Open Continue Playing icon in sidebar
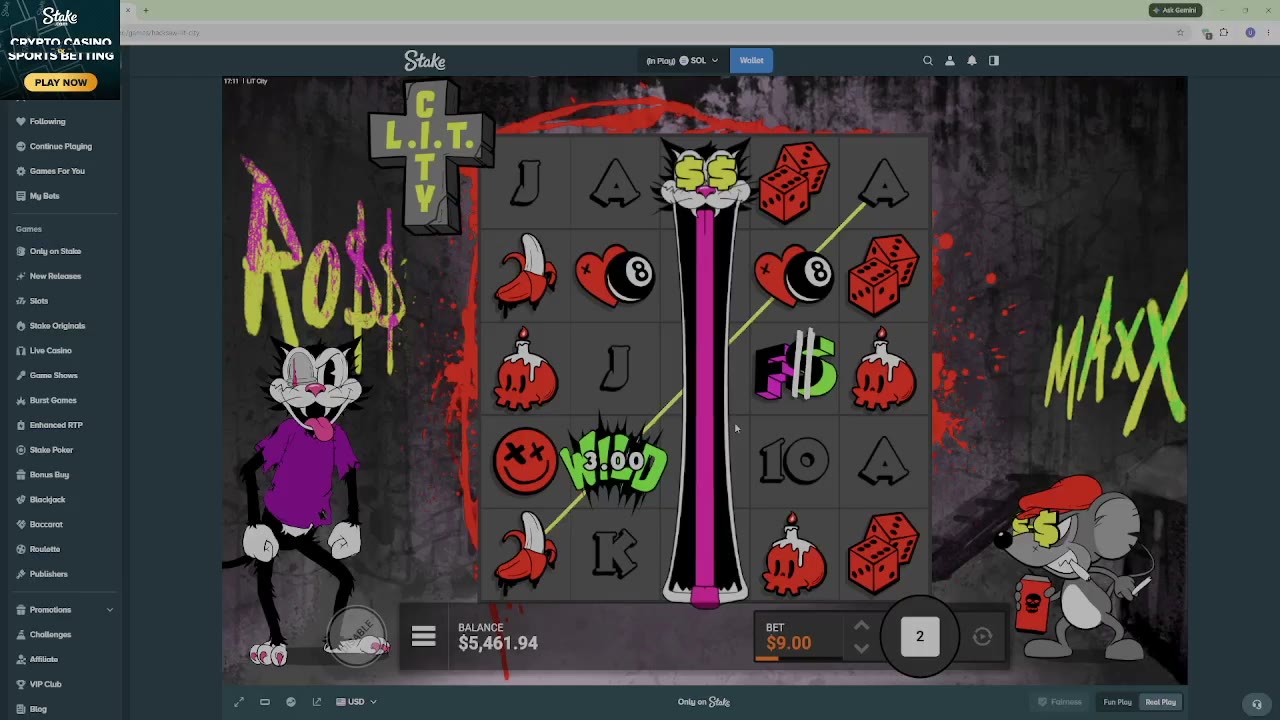 click(21, 146)
